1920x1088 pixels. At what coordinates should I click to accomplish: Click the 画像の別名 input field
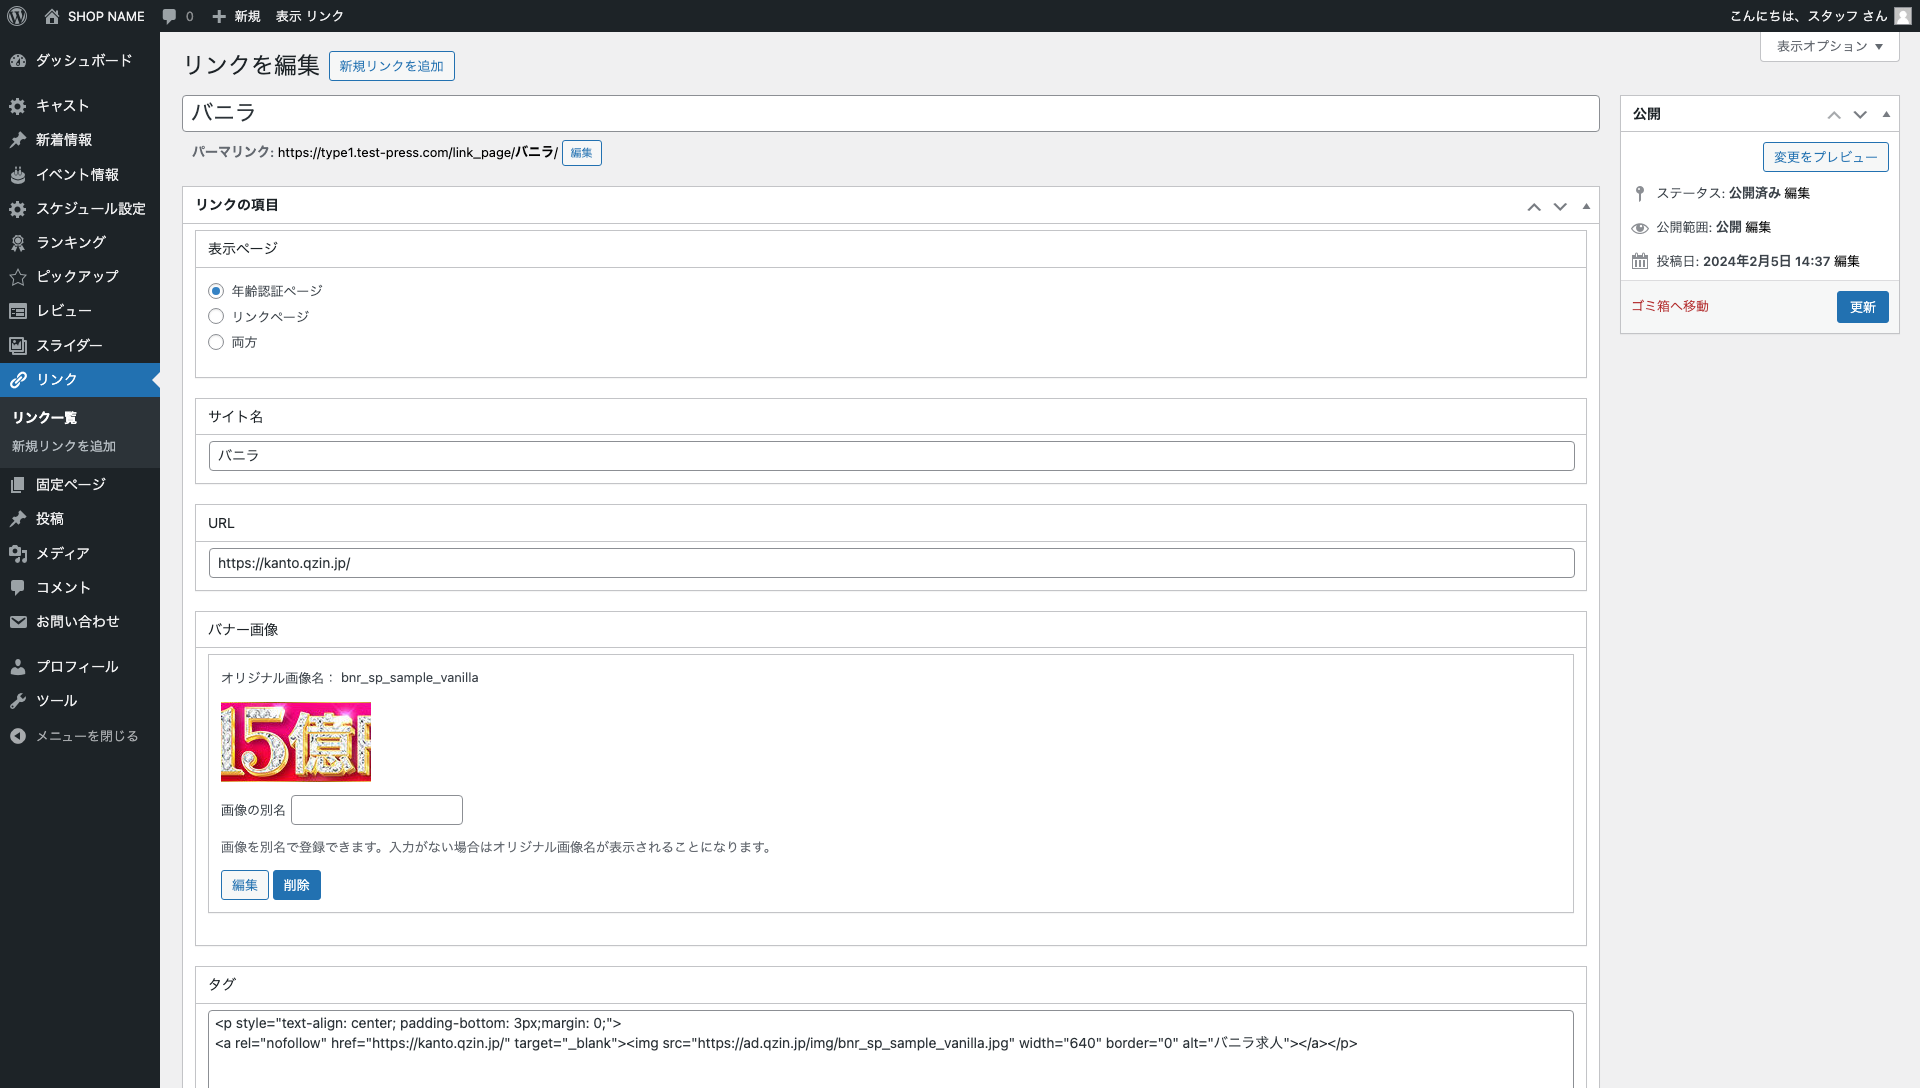[x=377, y=810]
